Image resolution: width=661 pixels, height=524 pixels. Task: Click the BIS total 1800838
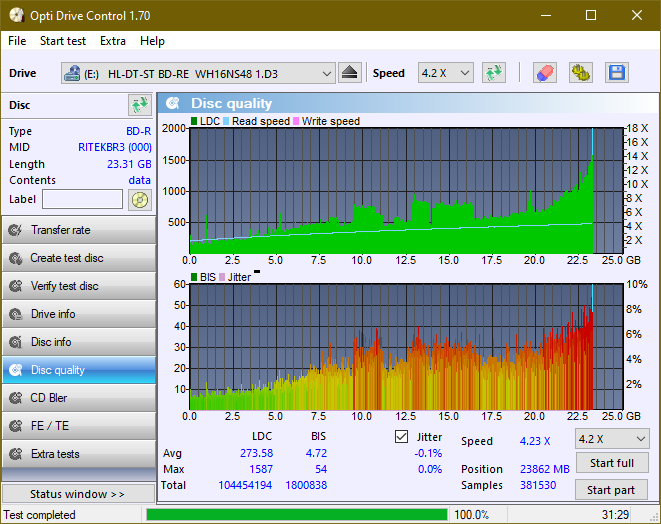tap(306, 485)
